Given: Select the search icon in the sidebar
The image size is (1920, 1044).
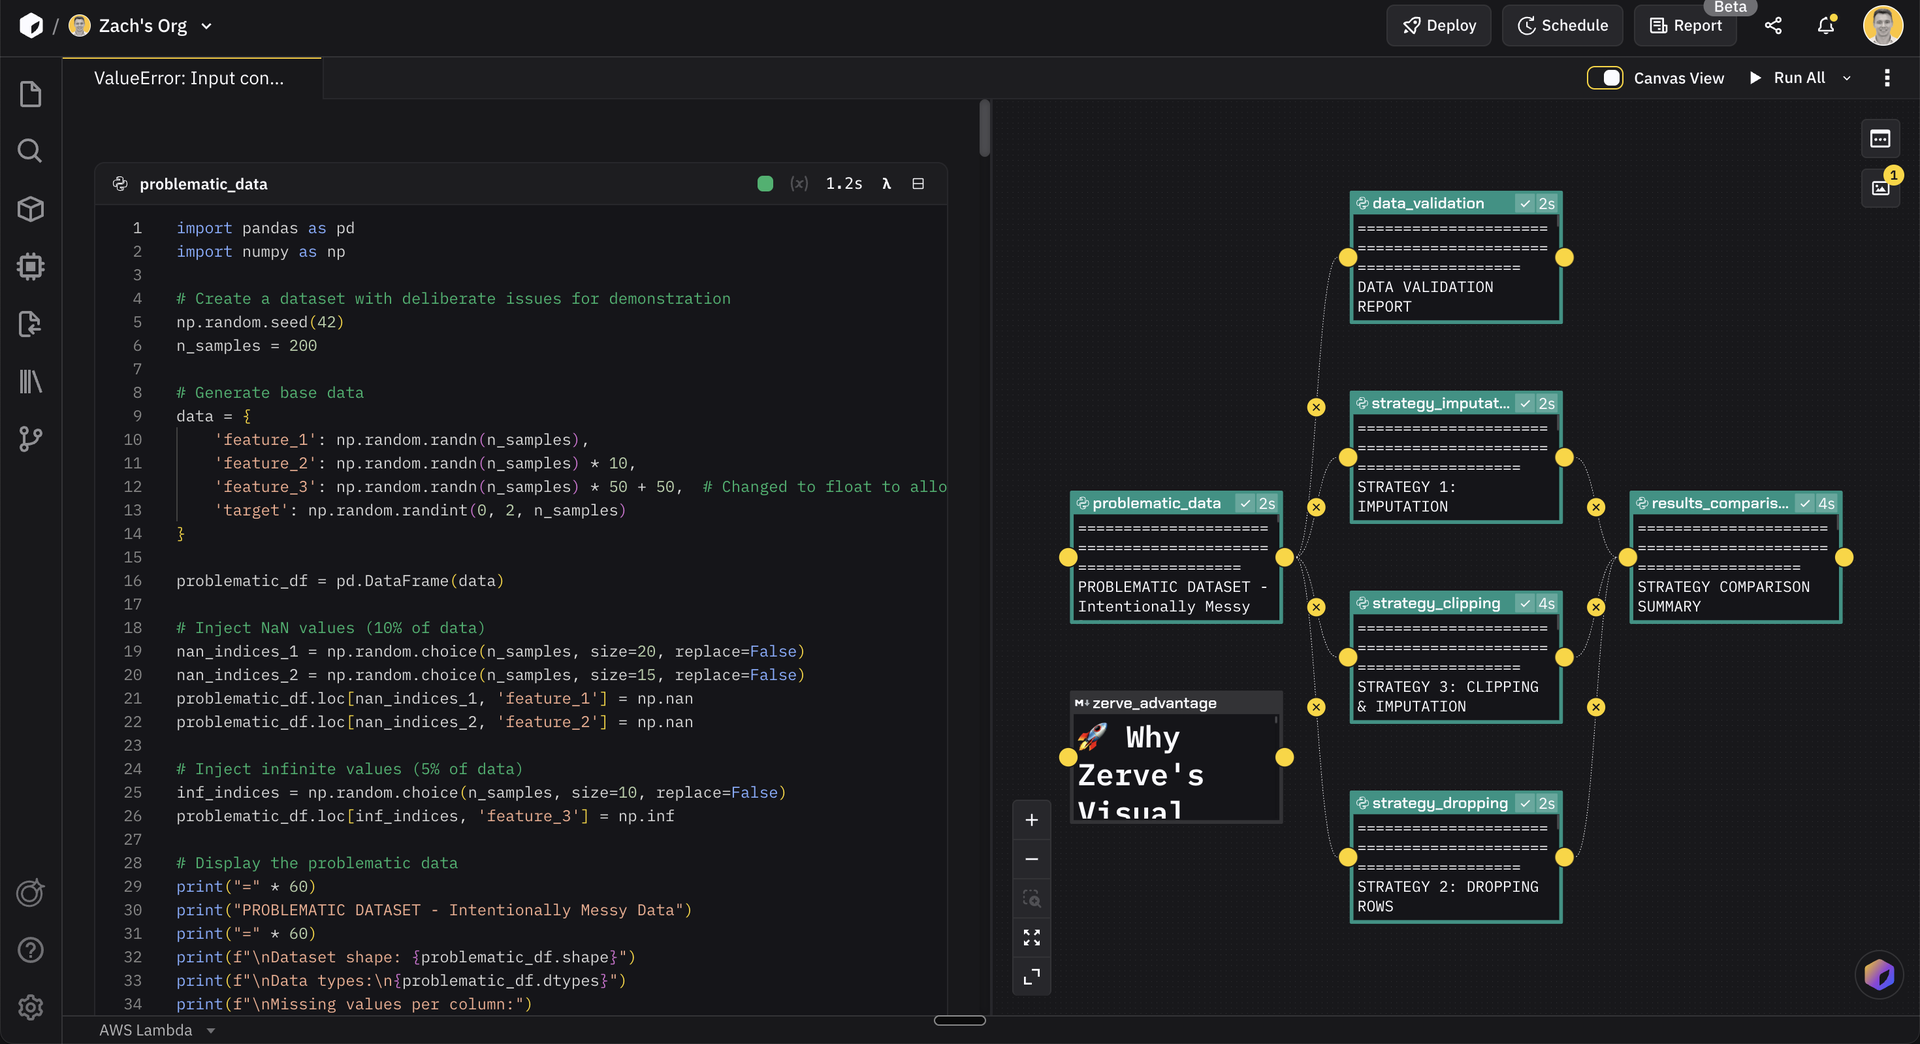Looking at the screenshot, I should 30,151.
